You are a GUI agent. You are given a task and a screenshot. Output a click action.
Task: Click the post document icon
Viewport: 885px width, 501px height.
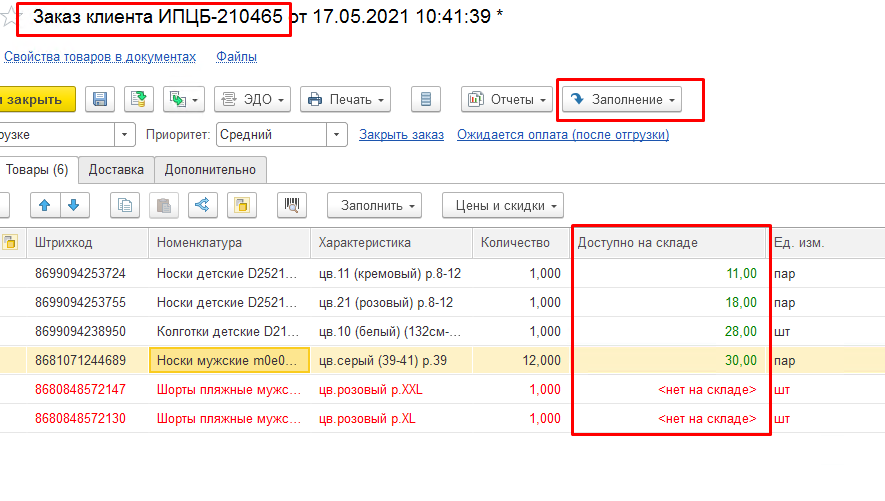[138, 99]
